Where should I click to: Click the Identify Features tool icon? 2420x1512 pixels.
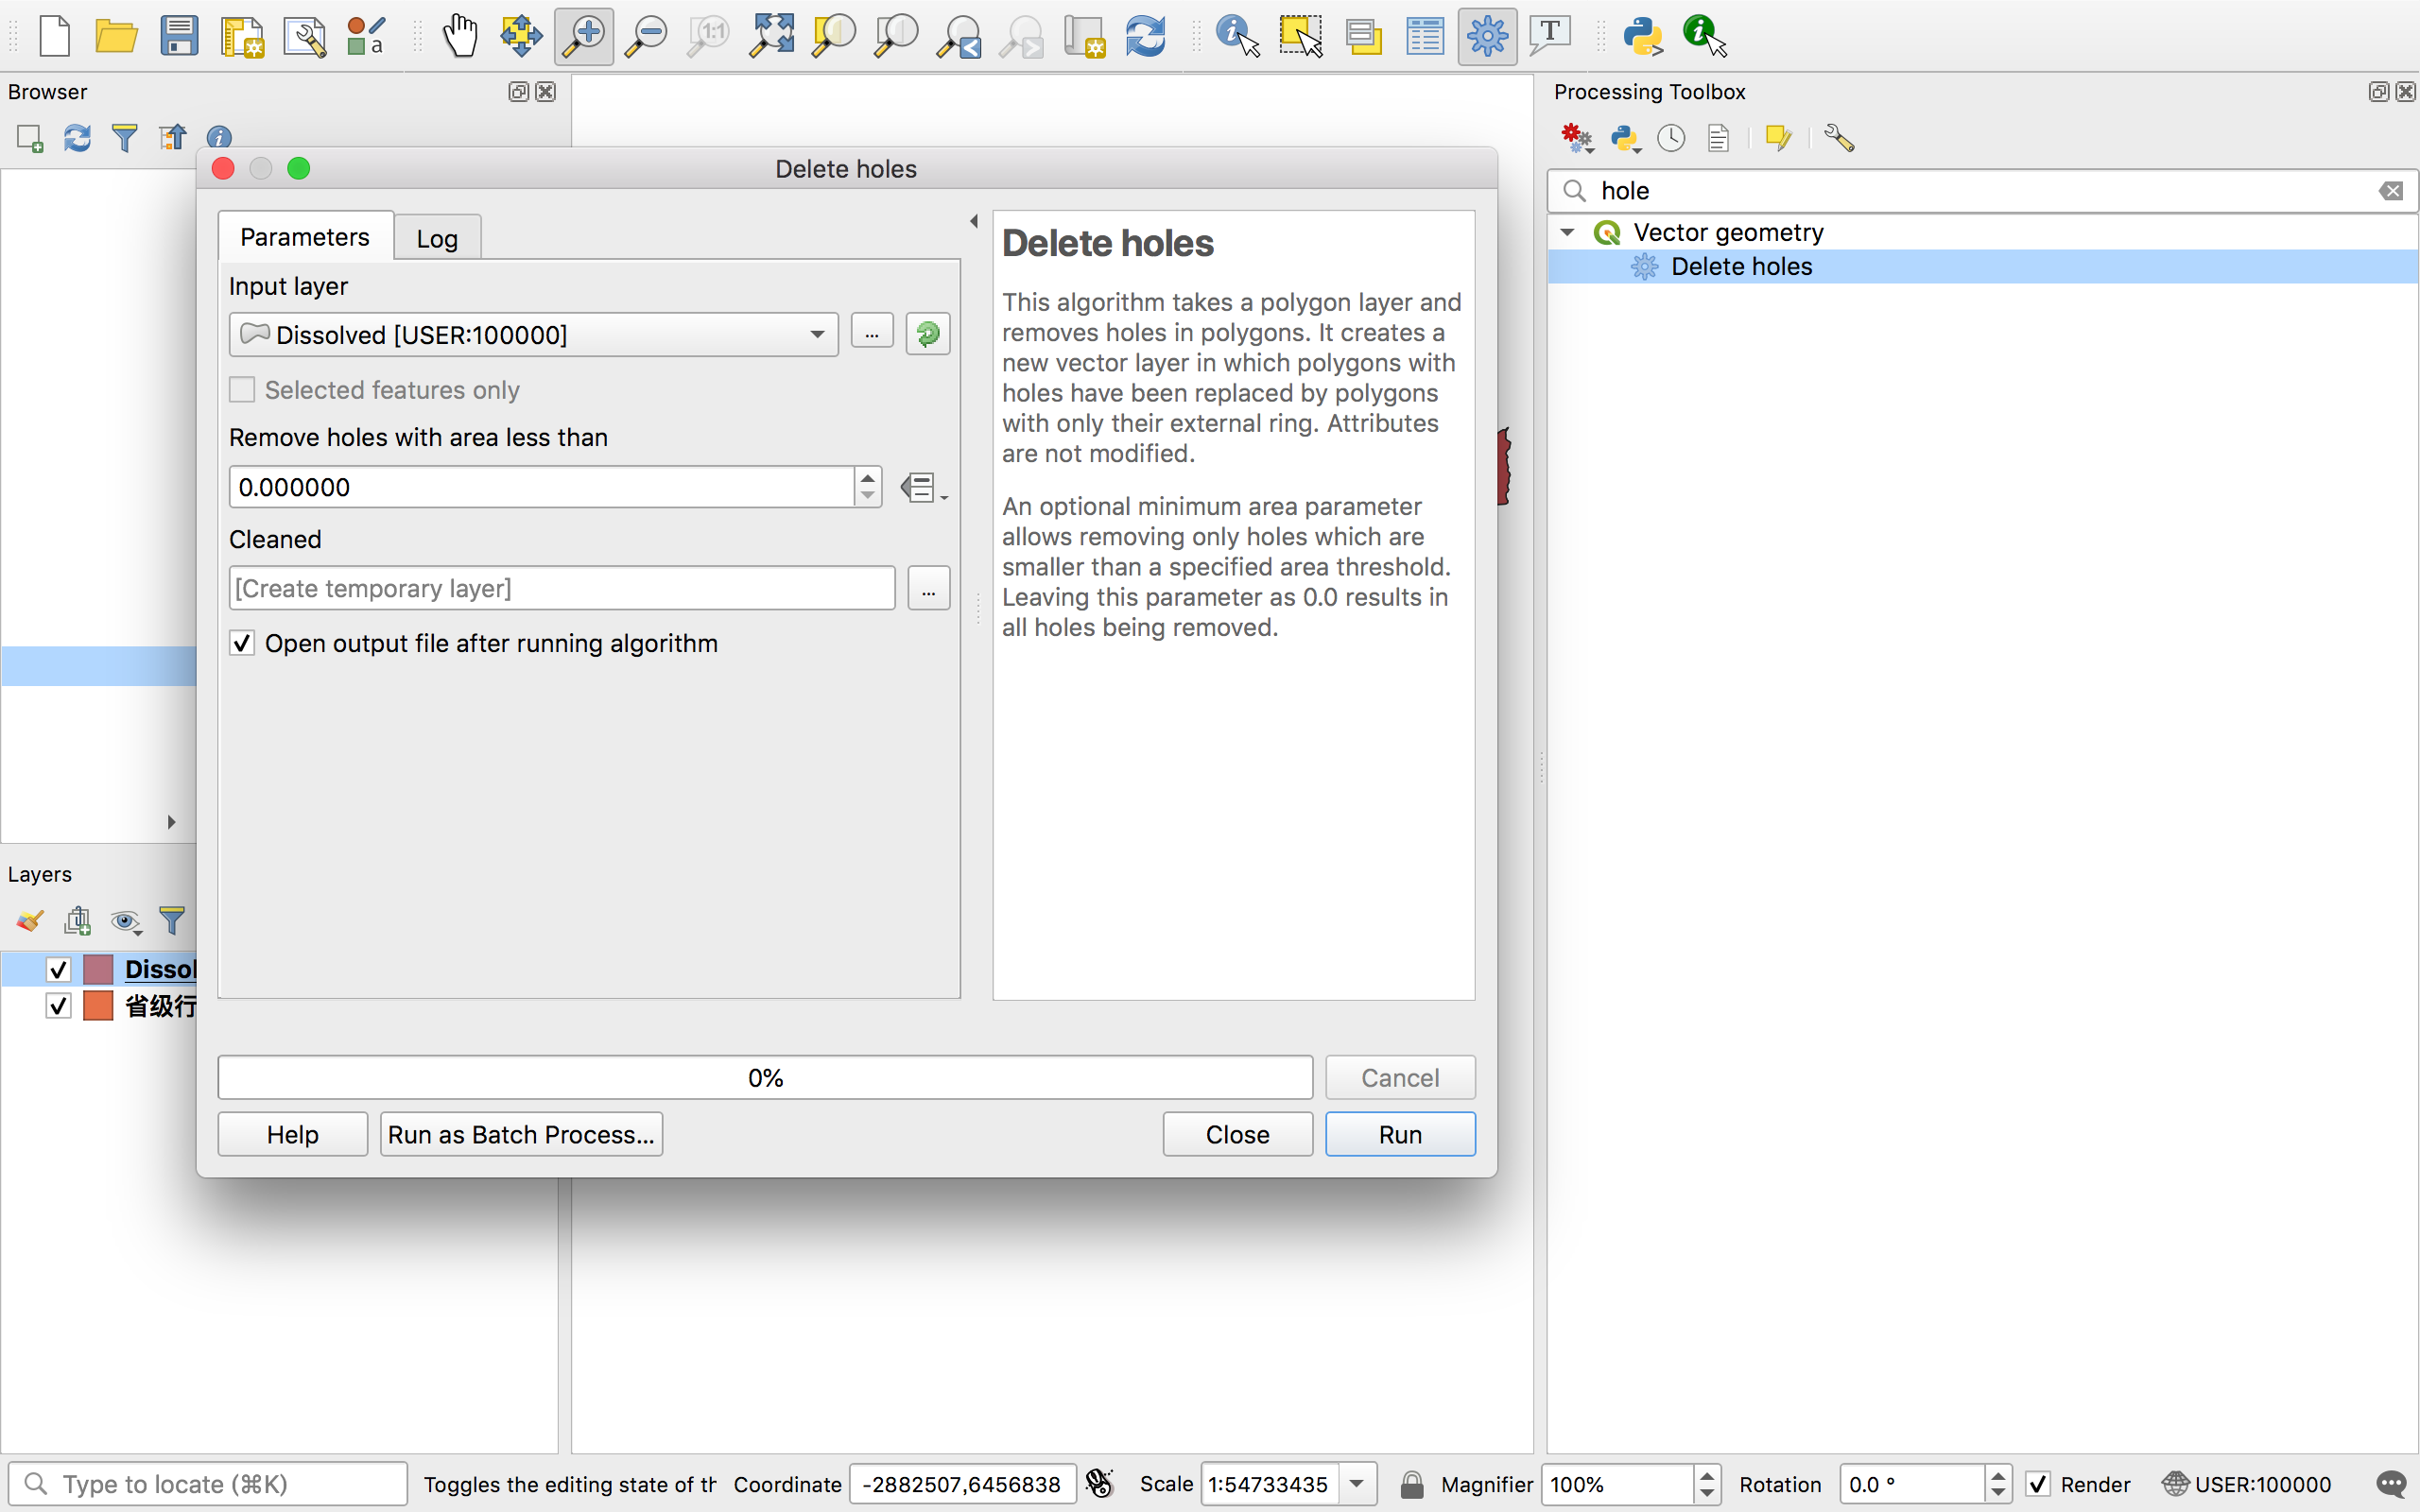pos(1237,36)
